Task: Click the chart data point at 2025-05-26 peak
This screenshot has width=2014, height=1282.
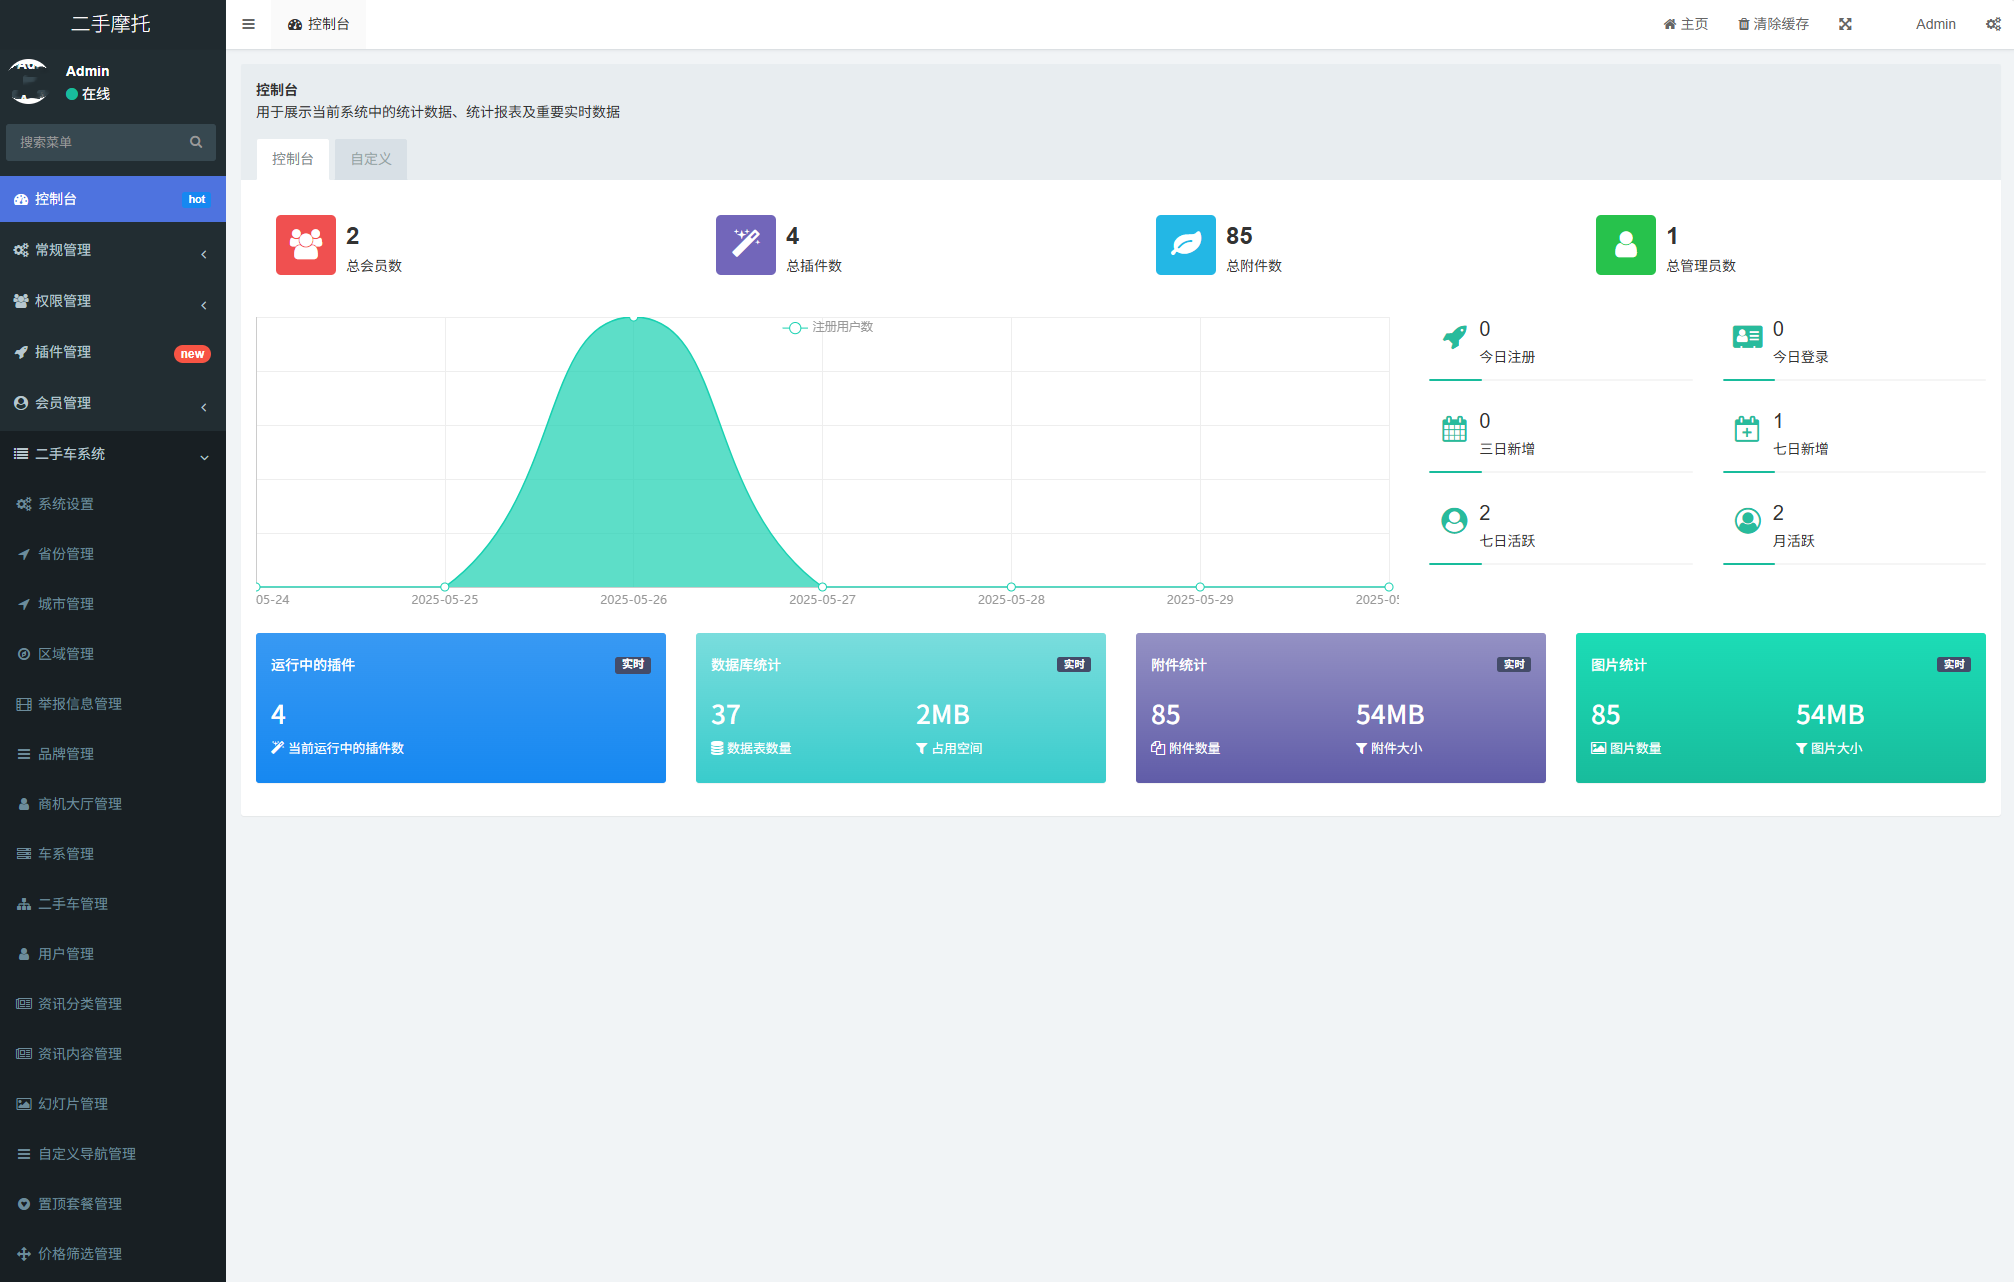Action: pos(633,317)
